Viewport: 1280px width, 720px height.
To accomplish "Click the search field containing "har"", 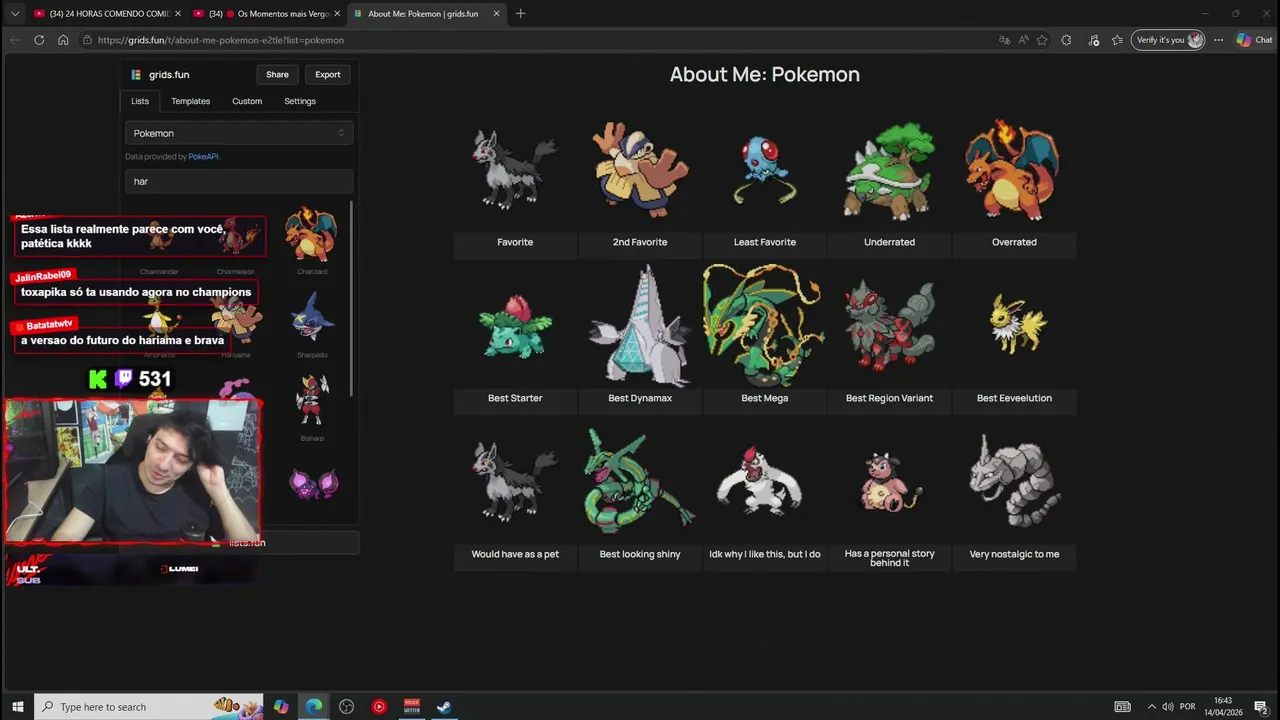I will point(239,181).
